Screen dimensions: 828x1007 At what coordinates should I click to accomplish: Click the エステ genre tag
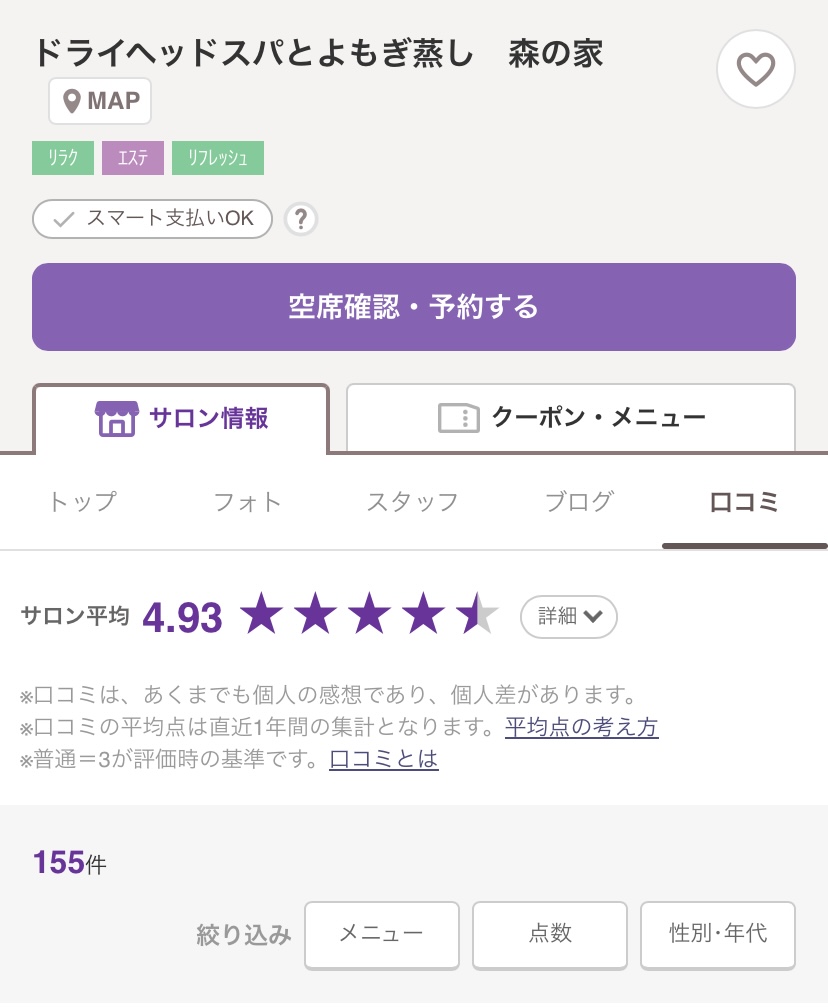coord(133,158)
